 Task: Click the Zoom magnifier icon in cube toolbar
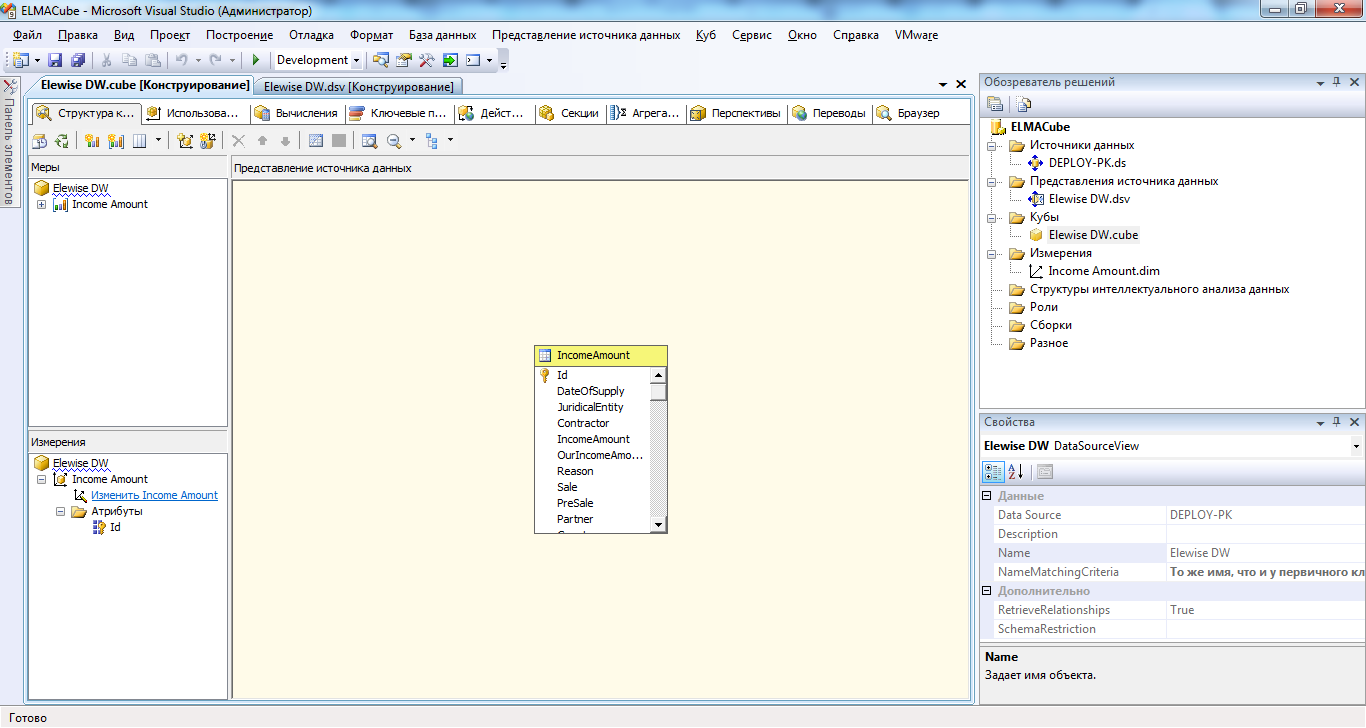point(394,141)
